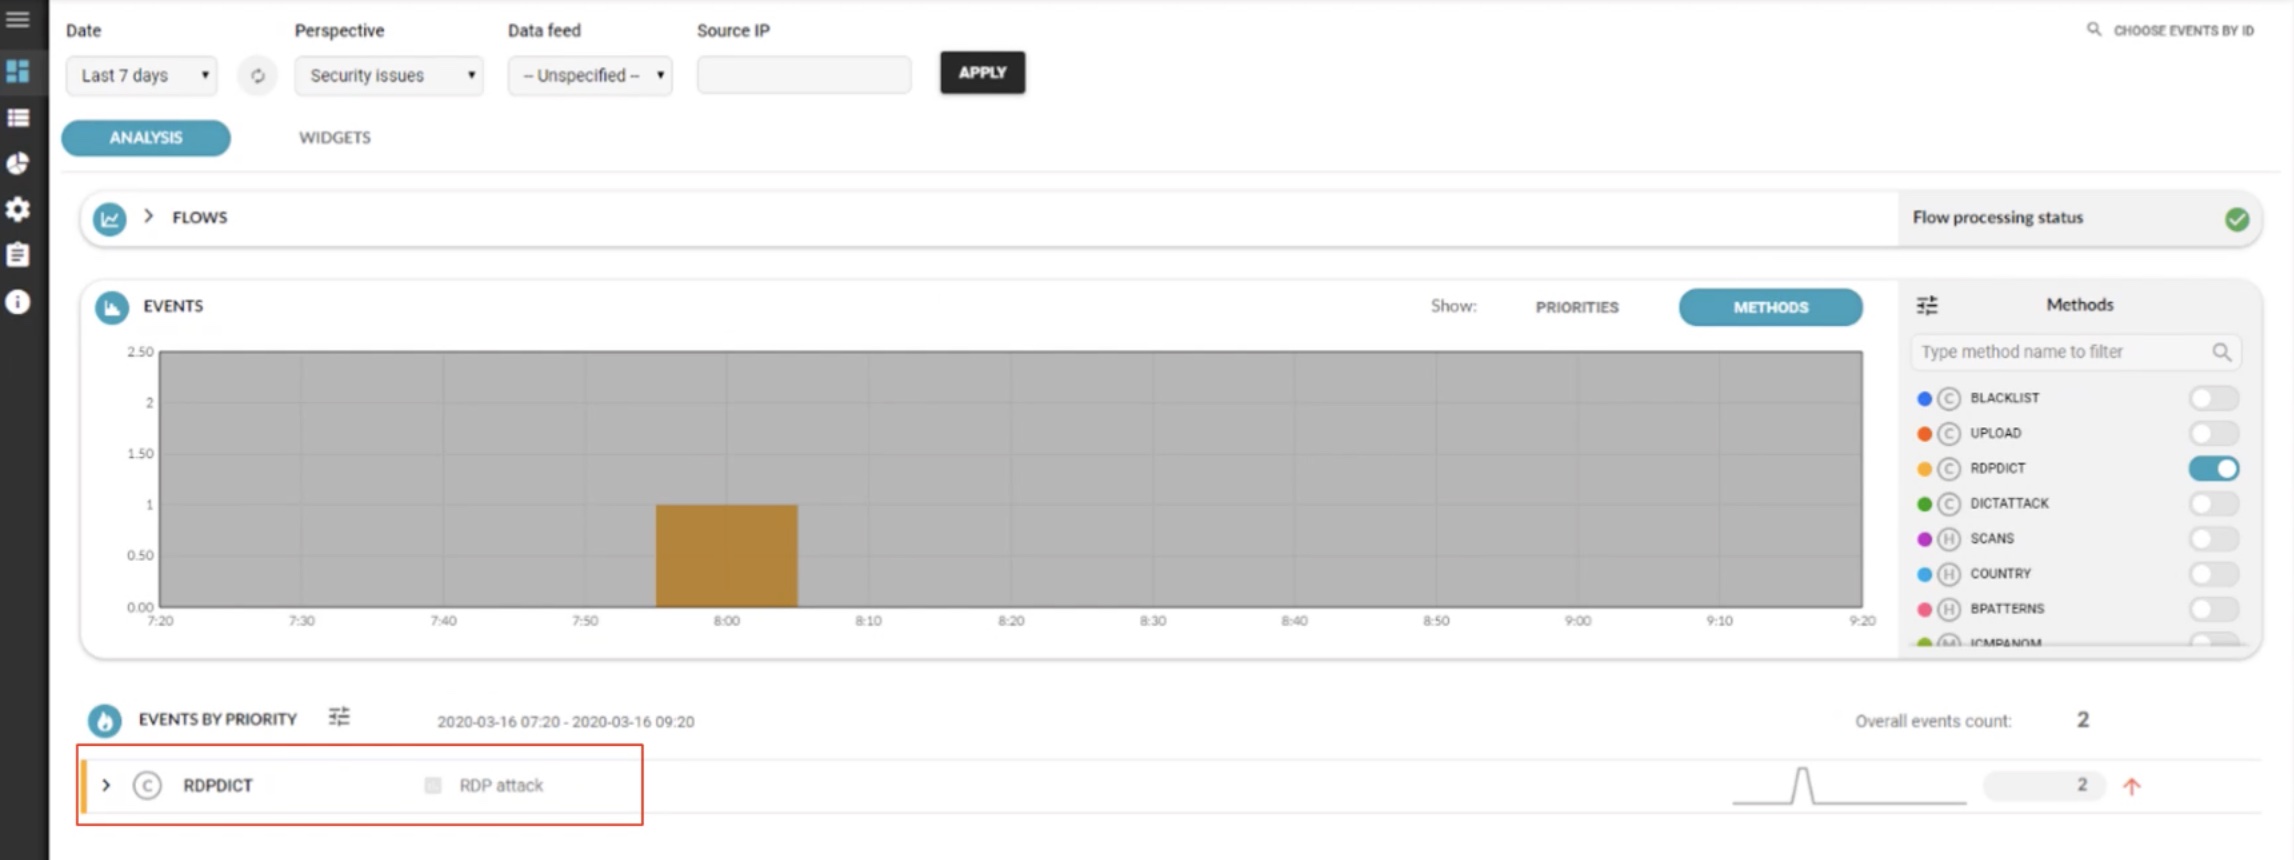The height and width of the screenshot is (860, 2294).
Task: Open the pie chart reports icon
Action: (x=18, y=164)
